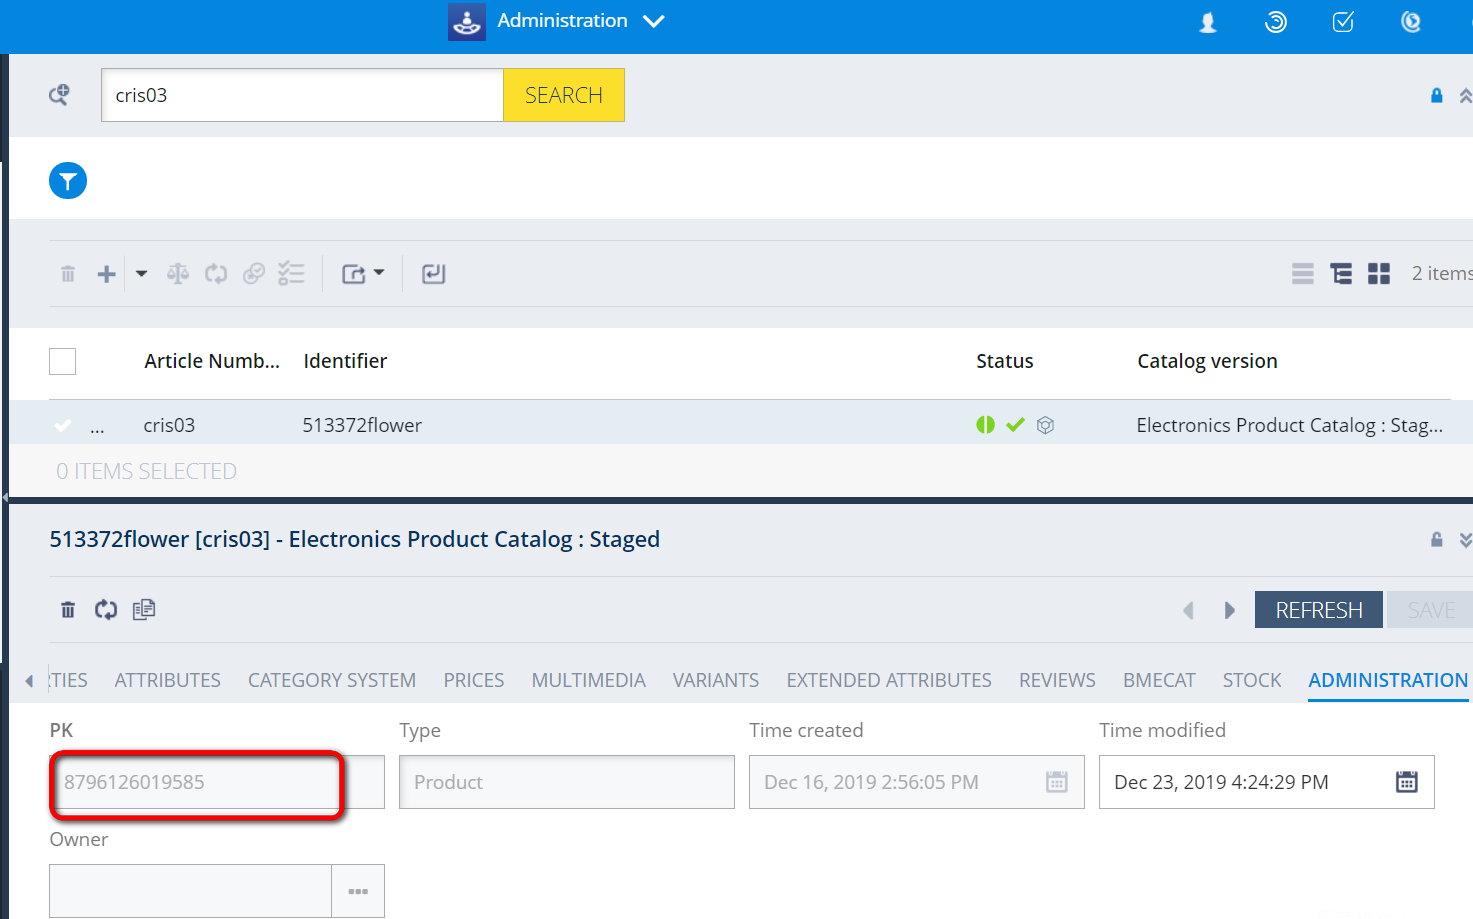Delete the product using the editor trash icon
The height and width of the screenshot is (919, 1473).
(68, 610)
